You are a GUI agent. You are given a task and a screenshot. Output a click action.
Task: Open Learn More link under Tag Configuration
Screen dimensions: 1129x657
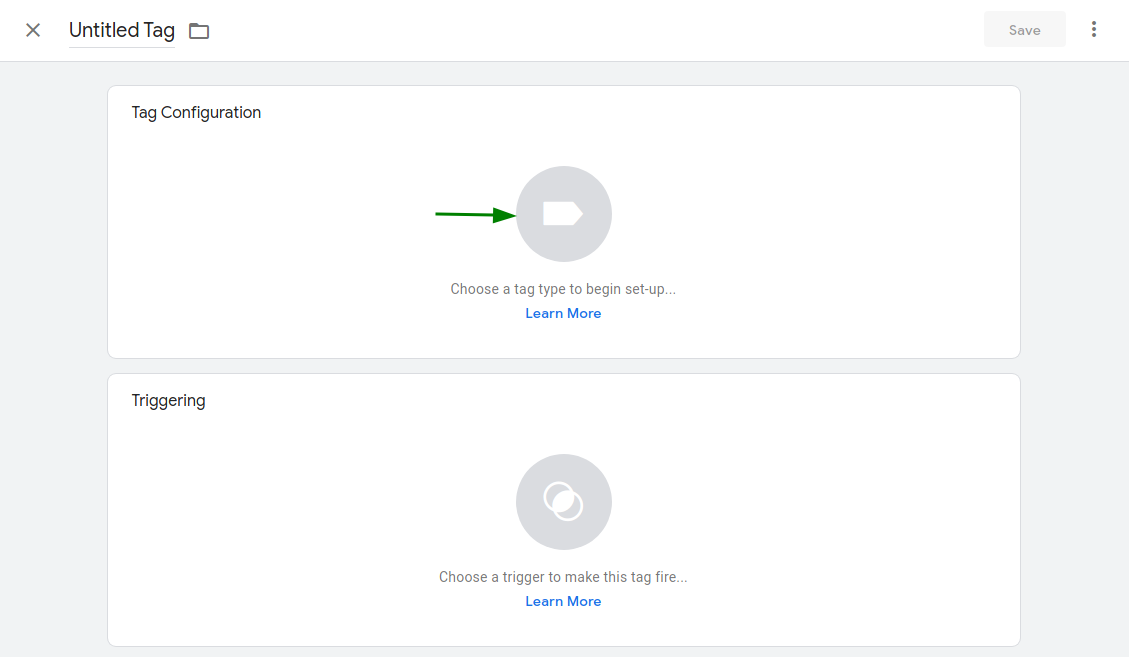563,313
